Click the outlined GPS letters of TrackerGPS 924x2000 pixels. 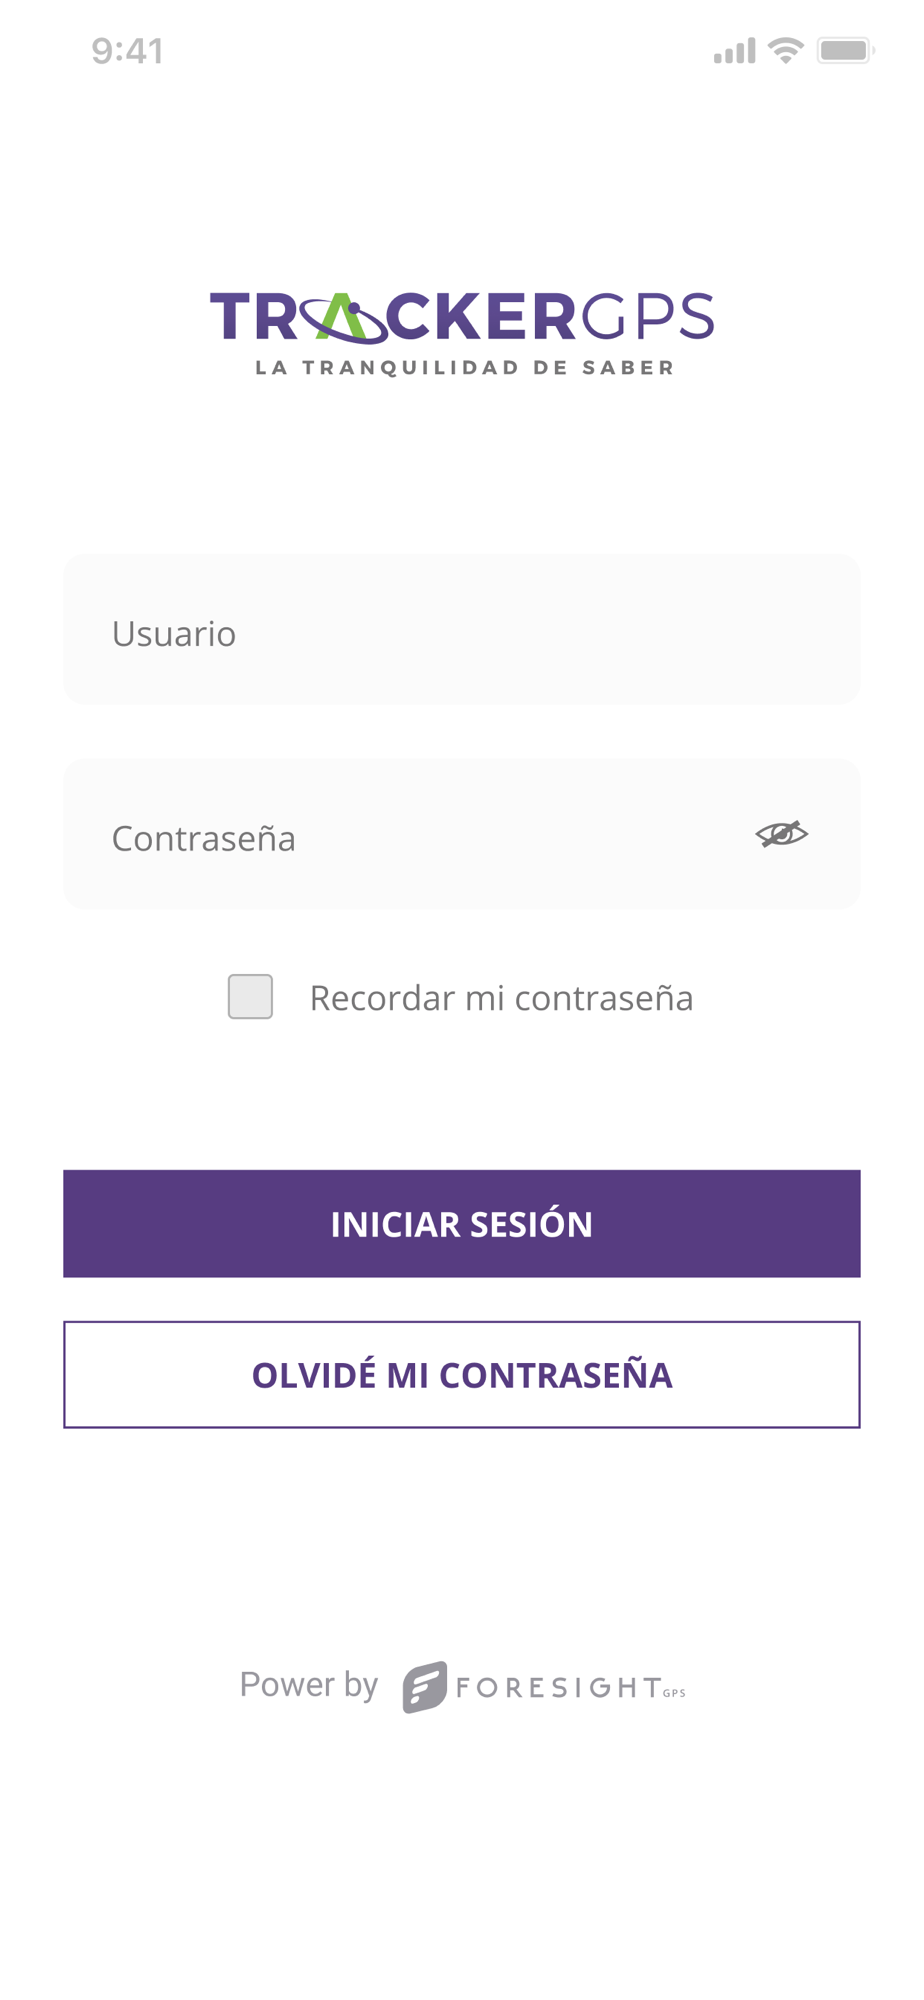point(648,317)
